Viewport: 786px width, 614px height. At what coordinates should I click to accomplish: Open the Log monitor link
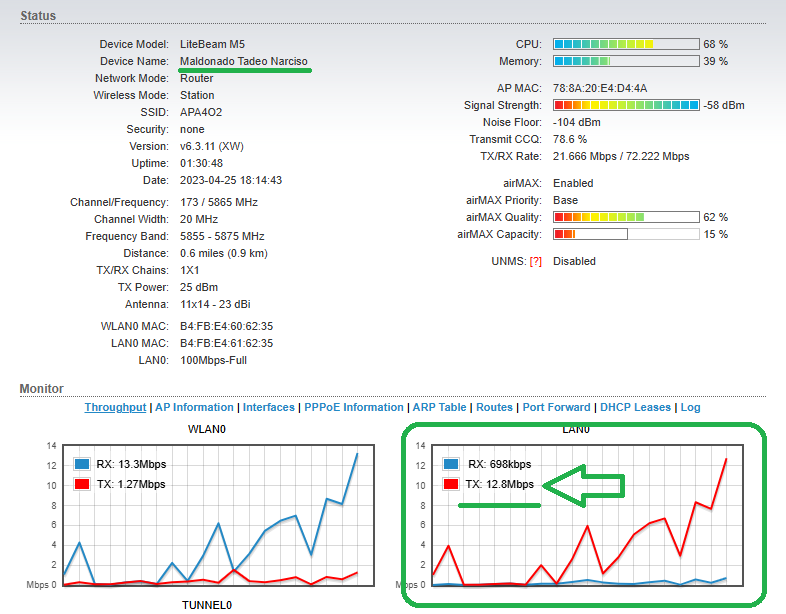[690, 407]
